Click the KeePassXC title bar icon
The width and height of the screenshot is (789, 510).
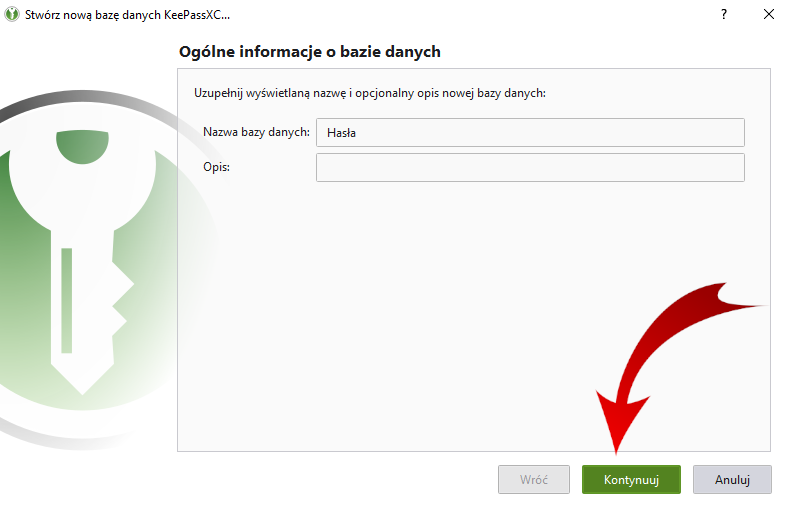[x=12, y=14]
